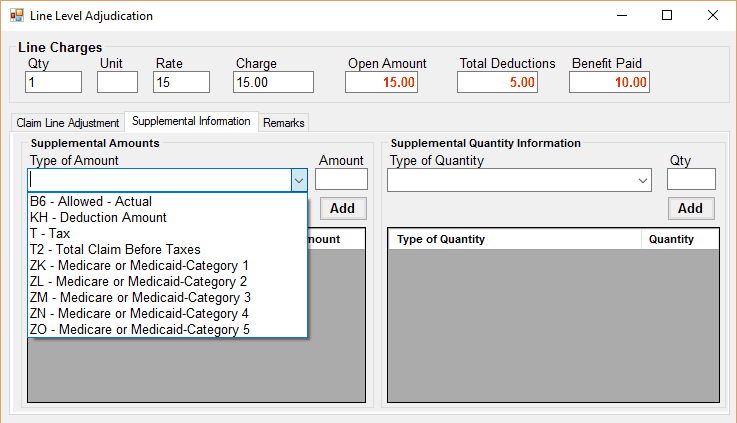Click the Qty field in Line Charges
737x423 pixels.
[53, 82]
